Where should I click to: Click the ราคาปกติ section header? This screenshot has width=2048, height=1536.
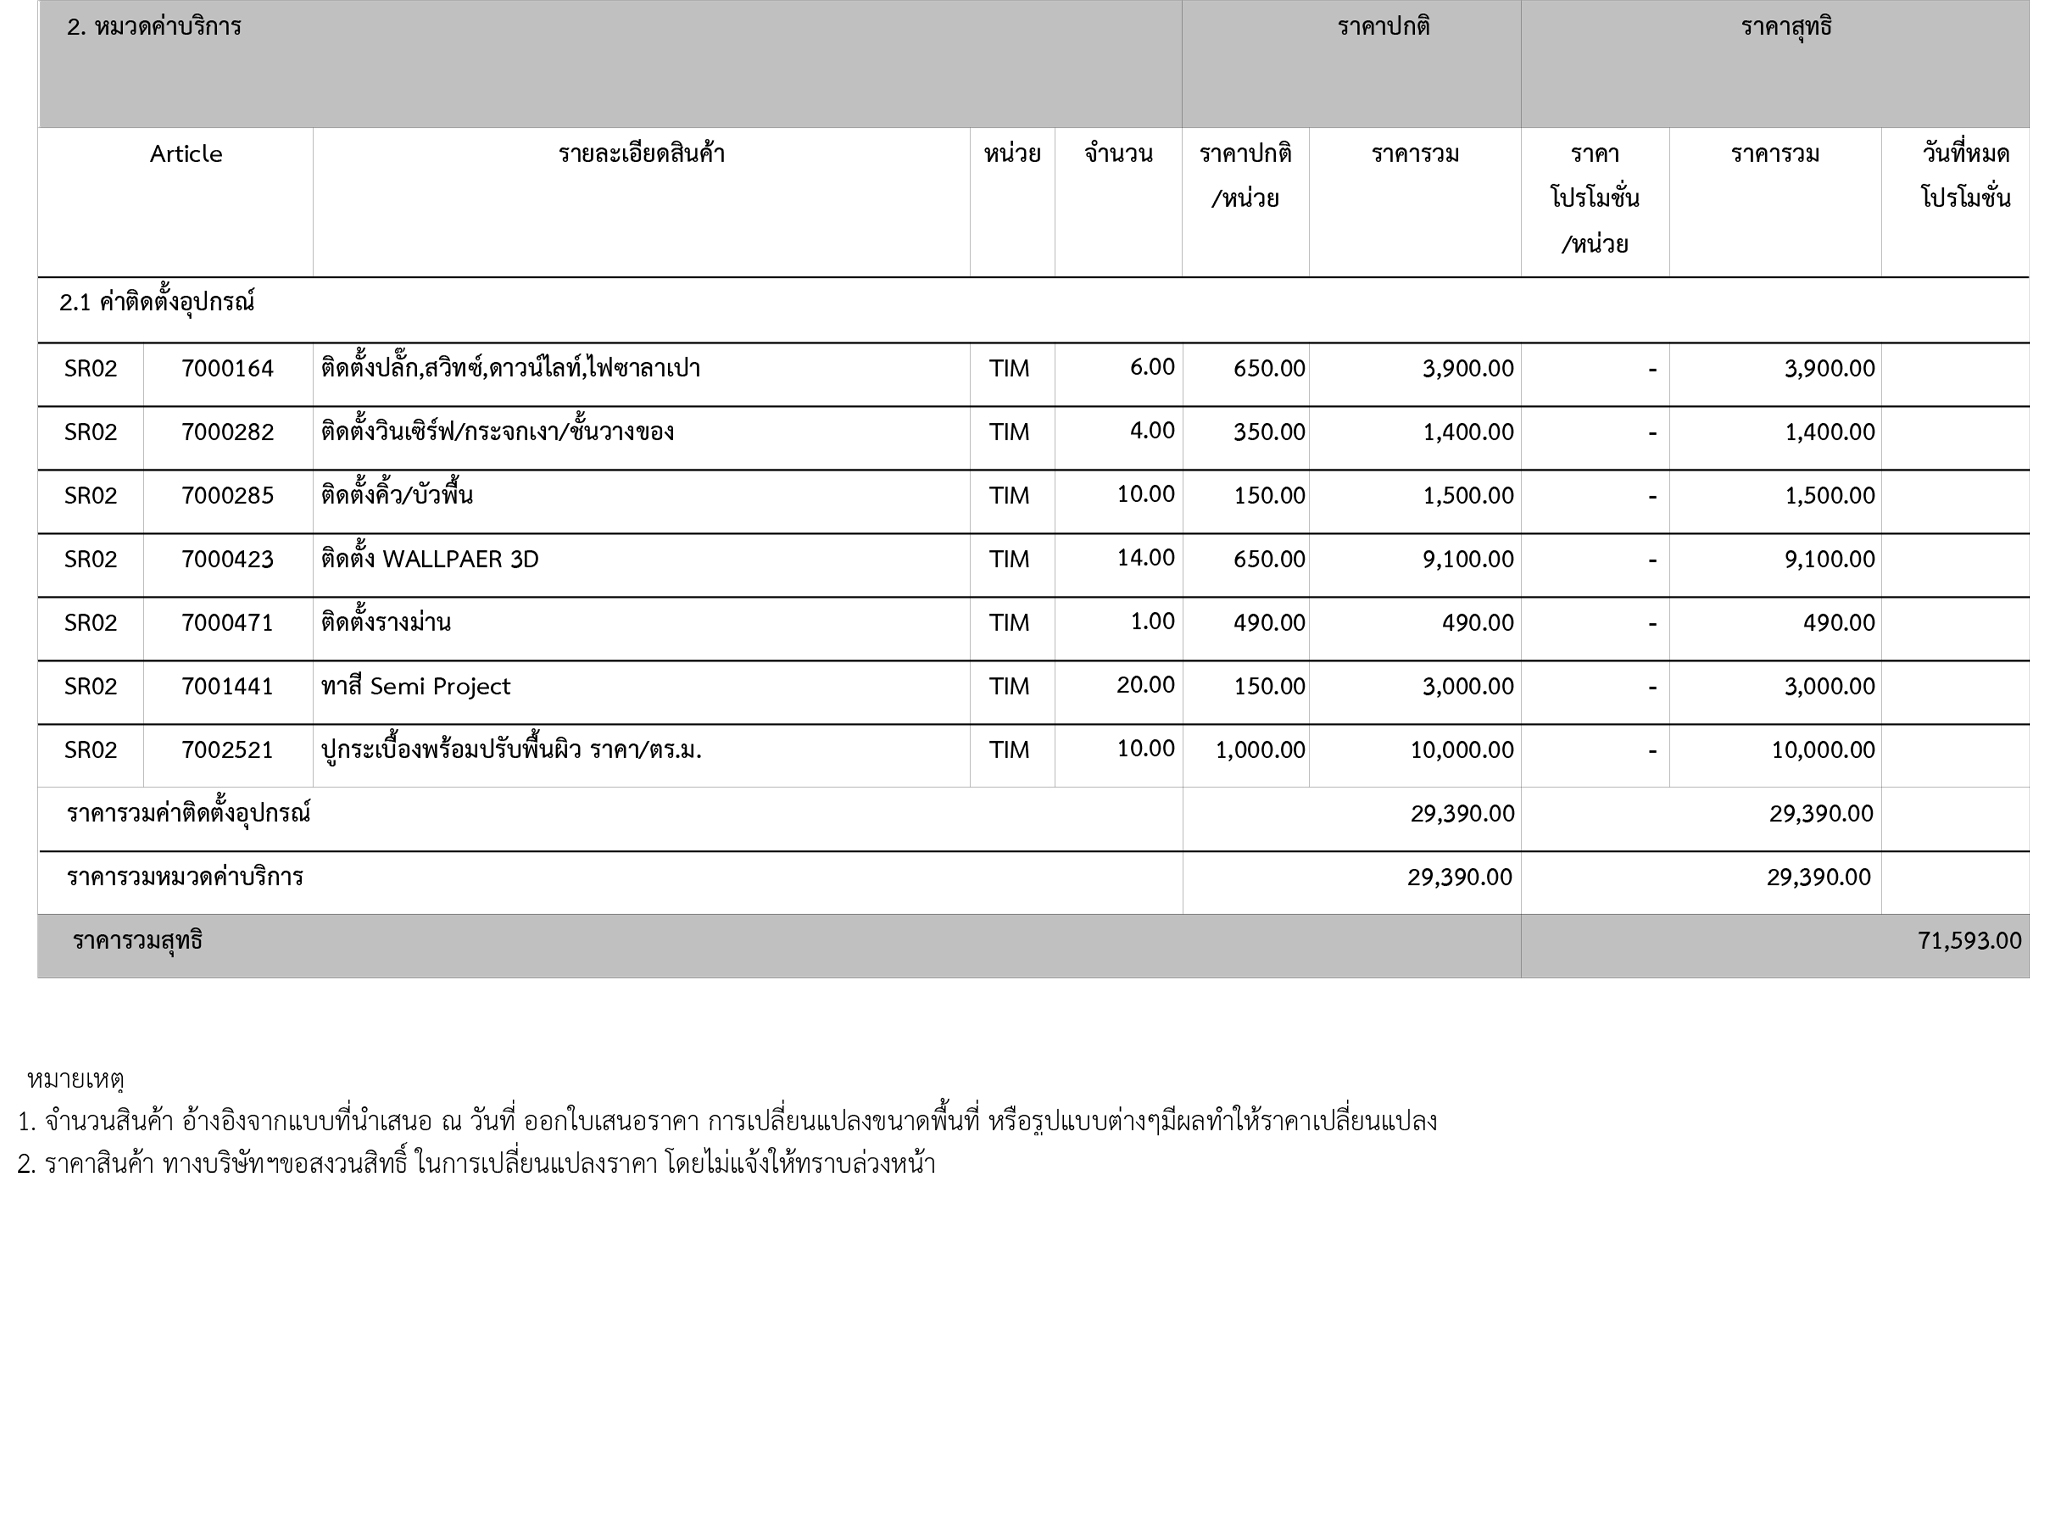point(1383,27)
